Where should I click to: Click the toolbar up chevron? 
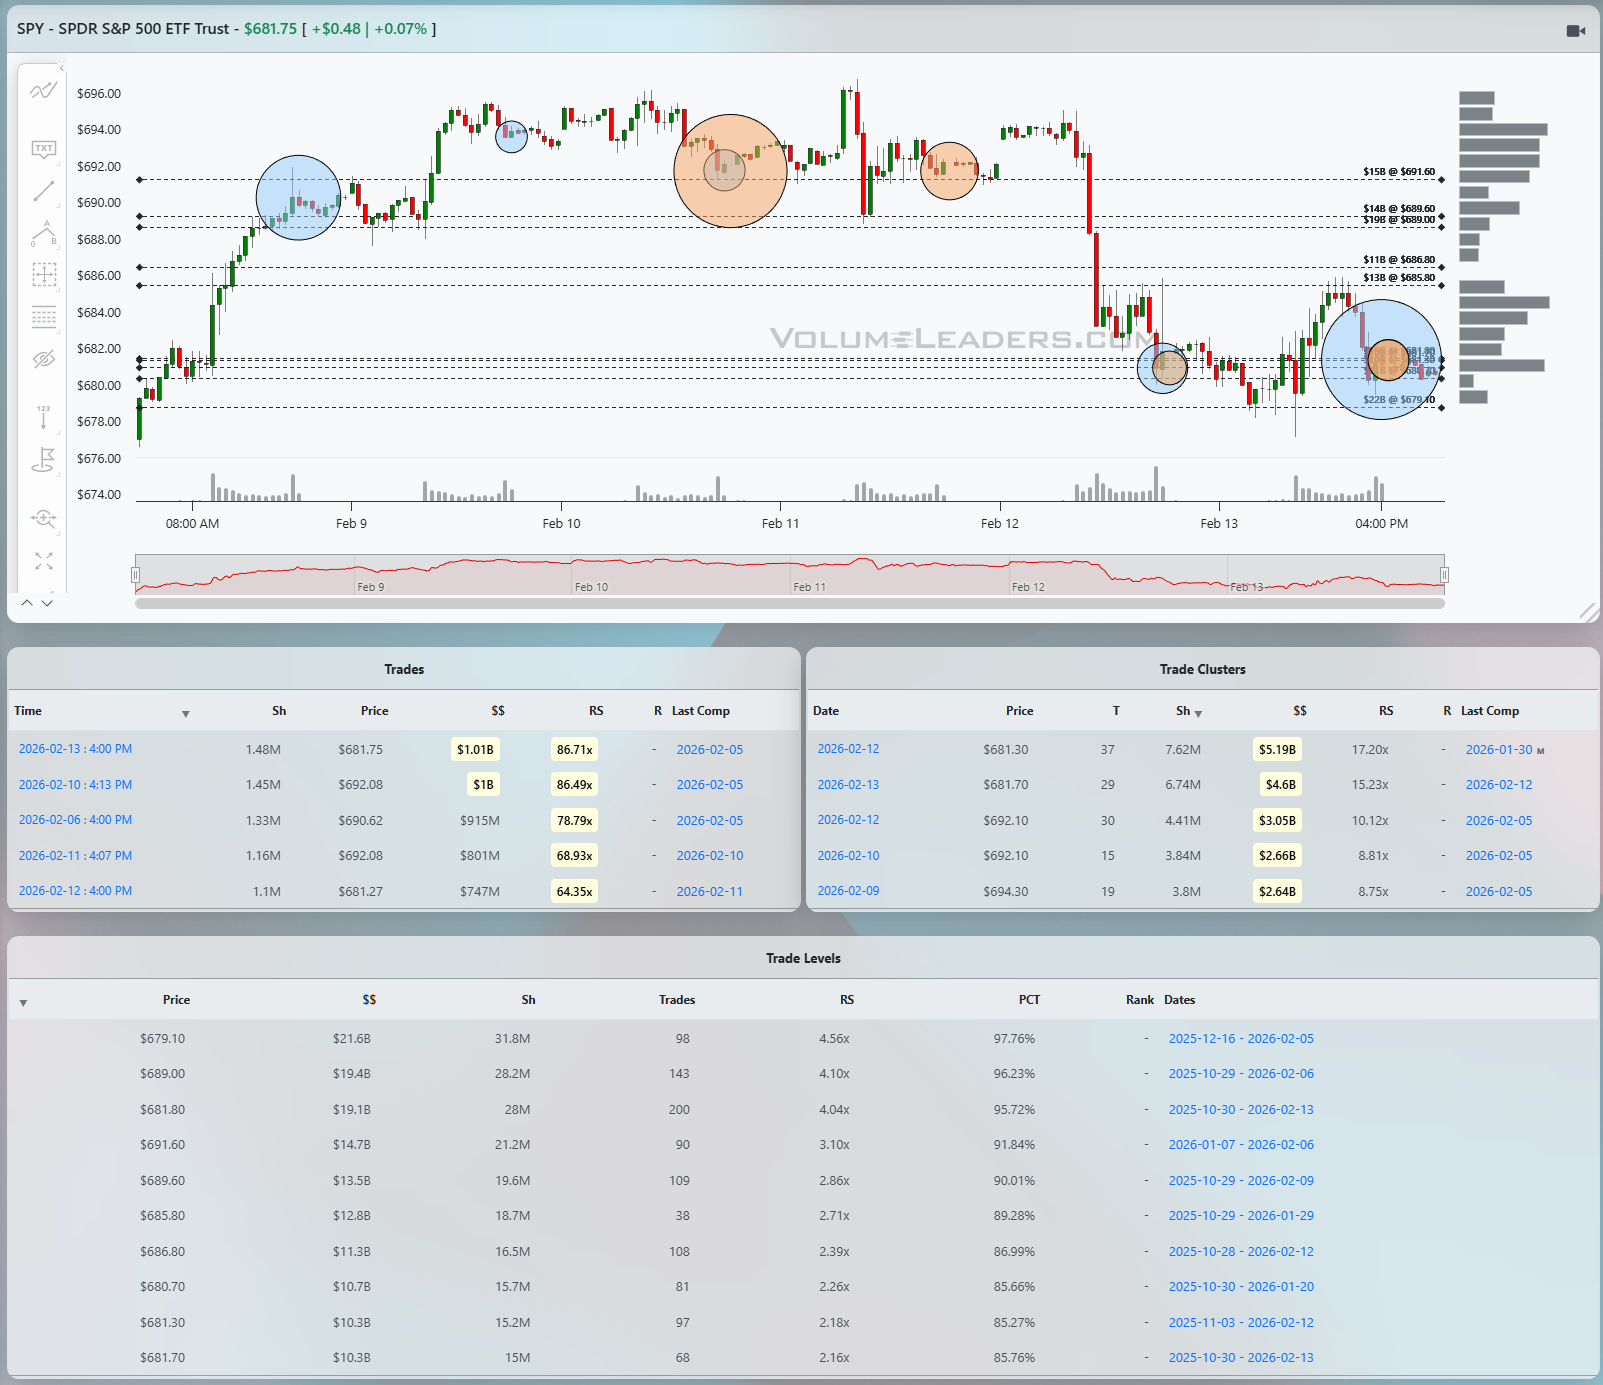tap(27, 603)
